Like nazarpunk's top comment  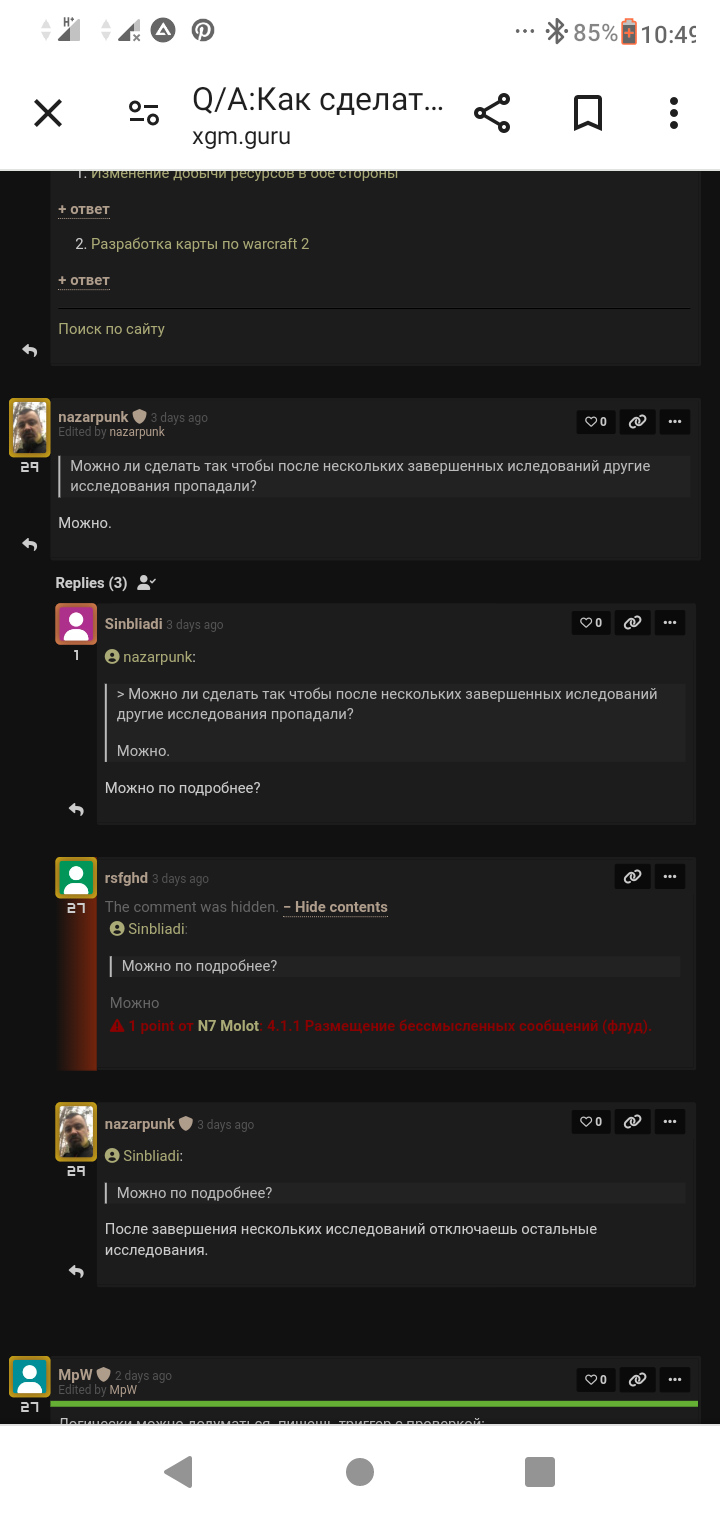(x=596, y=422)
